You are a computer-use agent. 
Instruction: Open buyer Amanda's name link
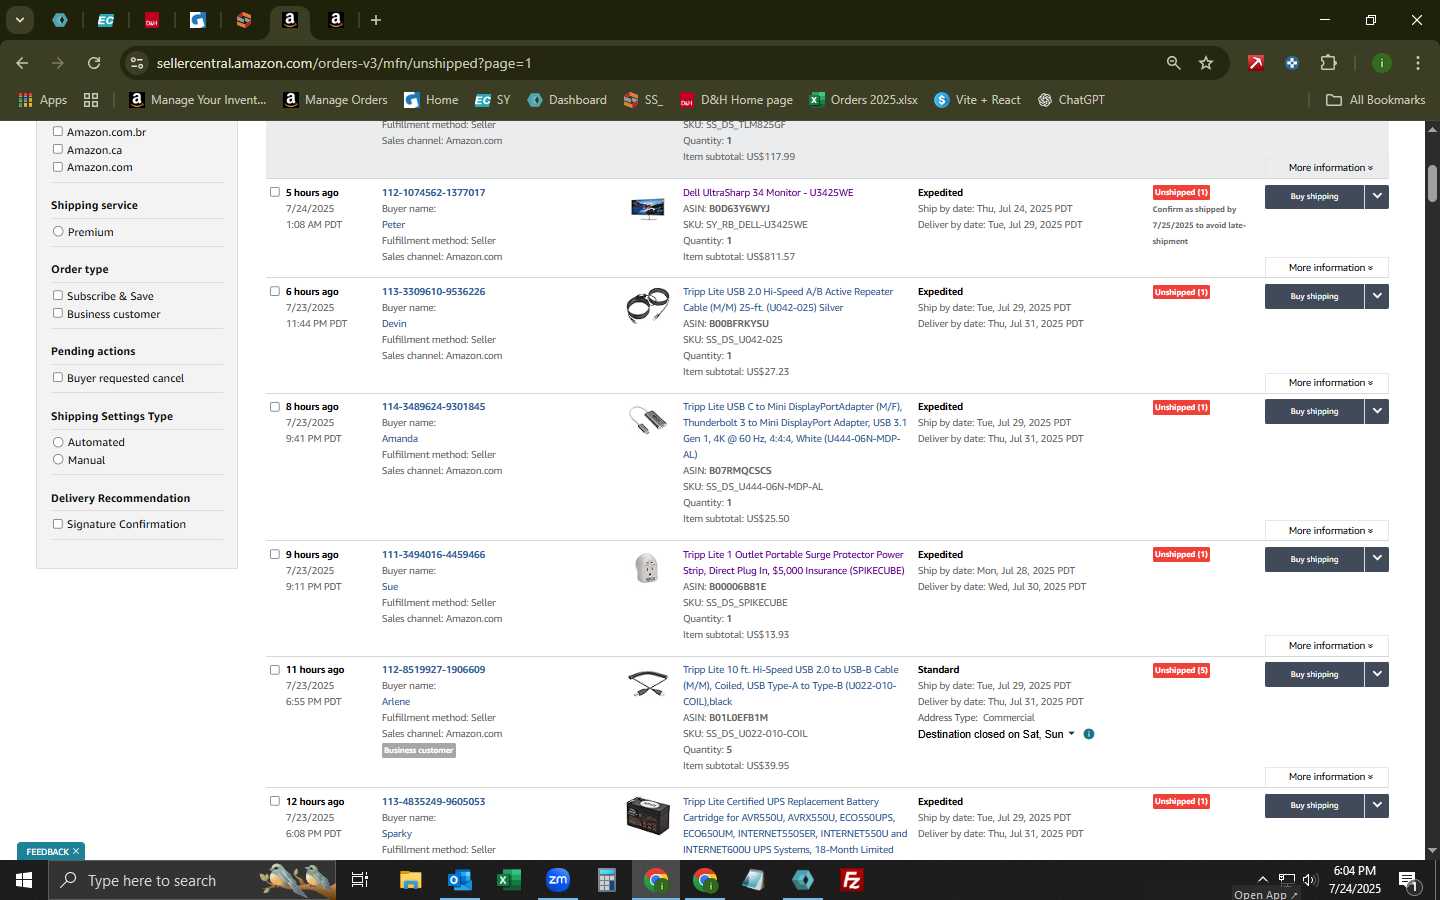pyautogui.click(x=399, y=438)
